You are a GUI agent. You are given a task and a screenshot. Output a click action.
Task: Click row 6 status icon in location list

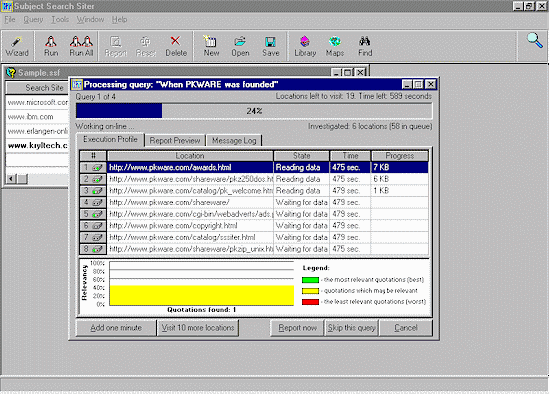pyautogui.click(x=97, y=226)
